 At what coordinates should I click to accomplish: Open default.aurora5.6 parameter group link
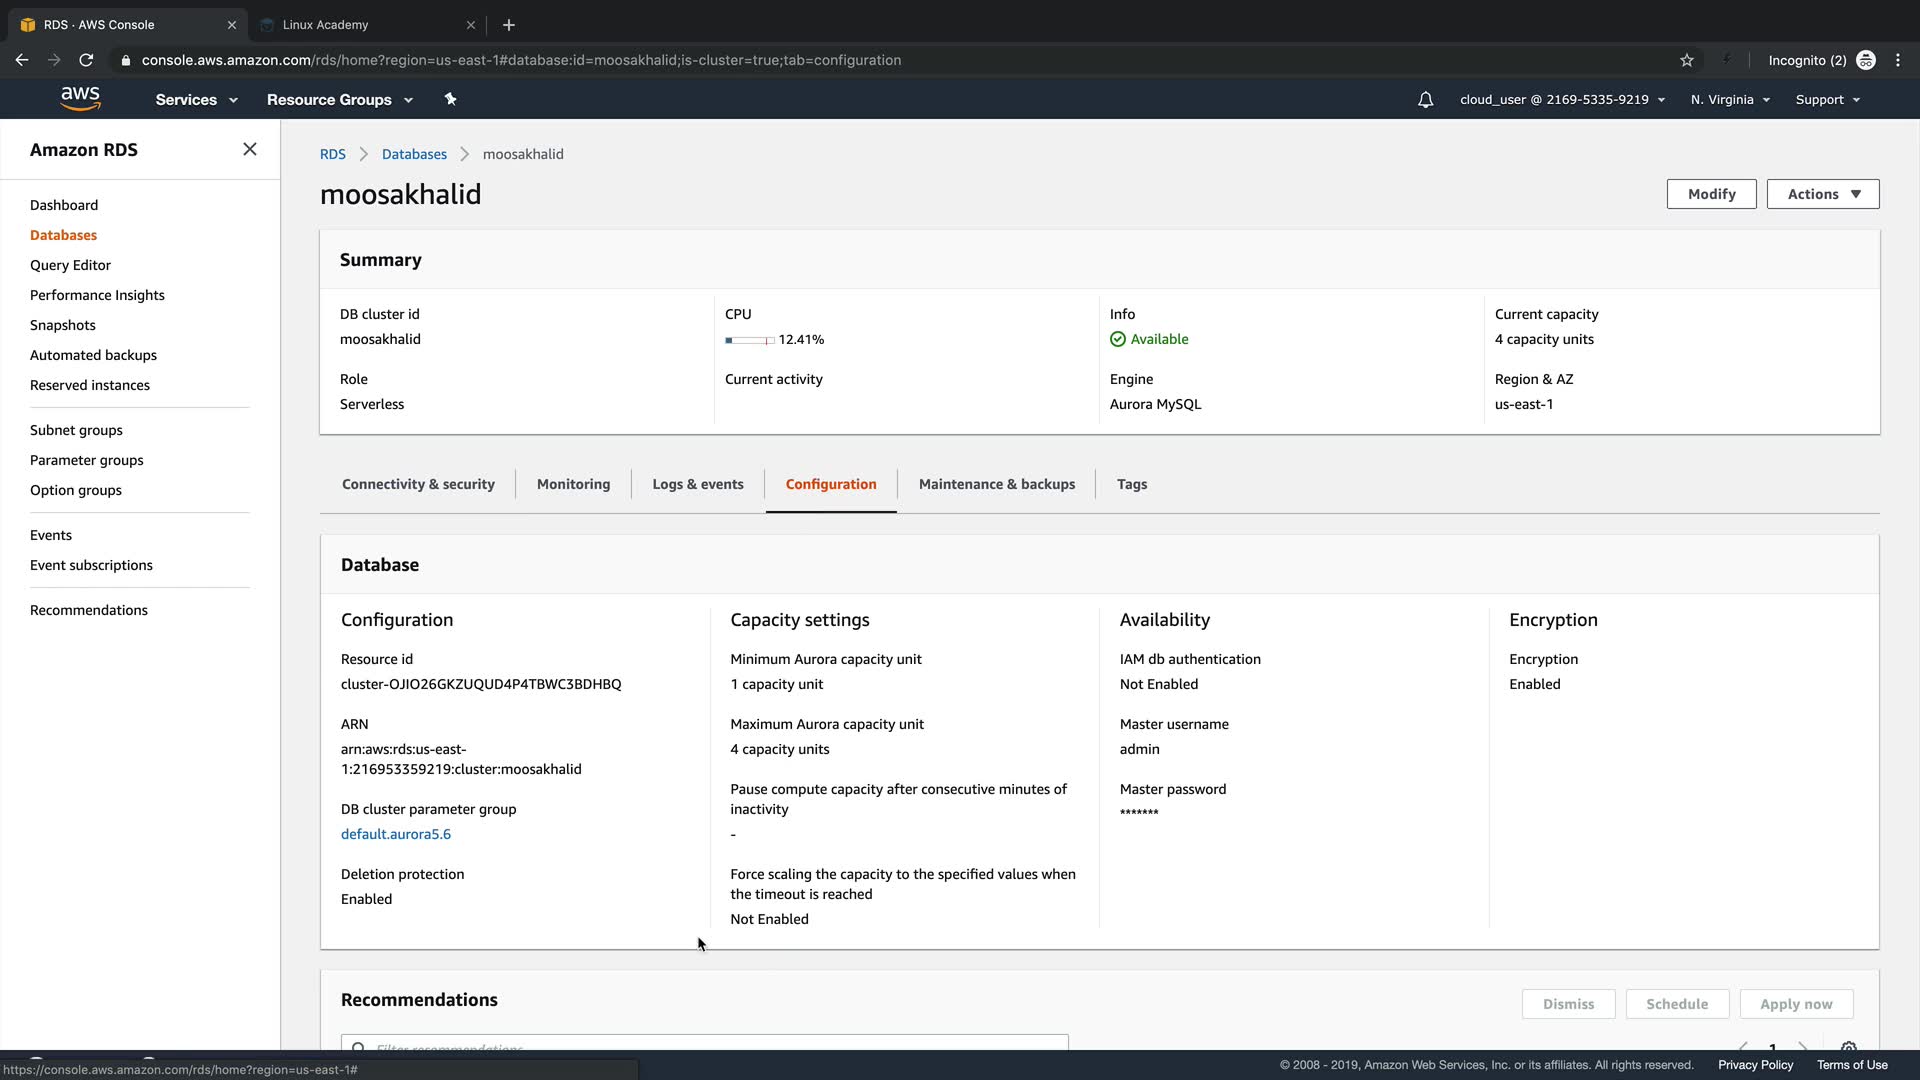click(x=396, y=834)
